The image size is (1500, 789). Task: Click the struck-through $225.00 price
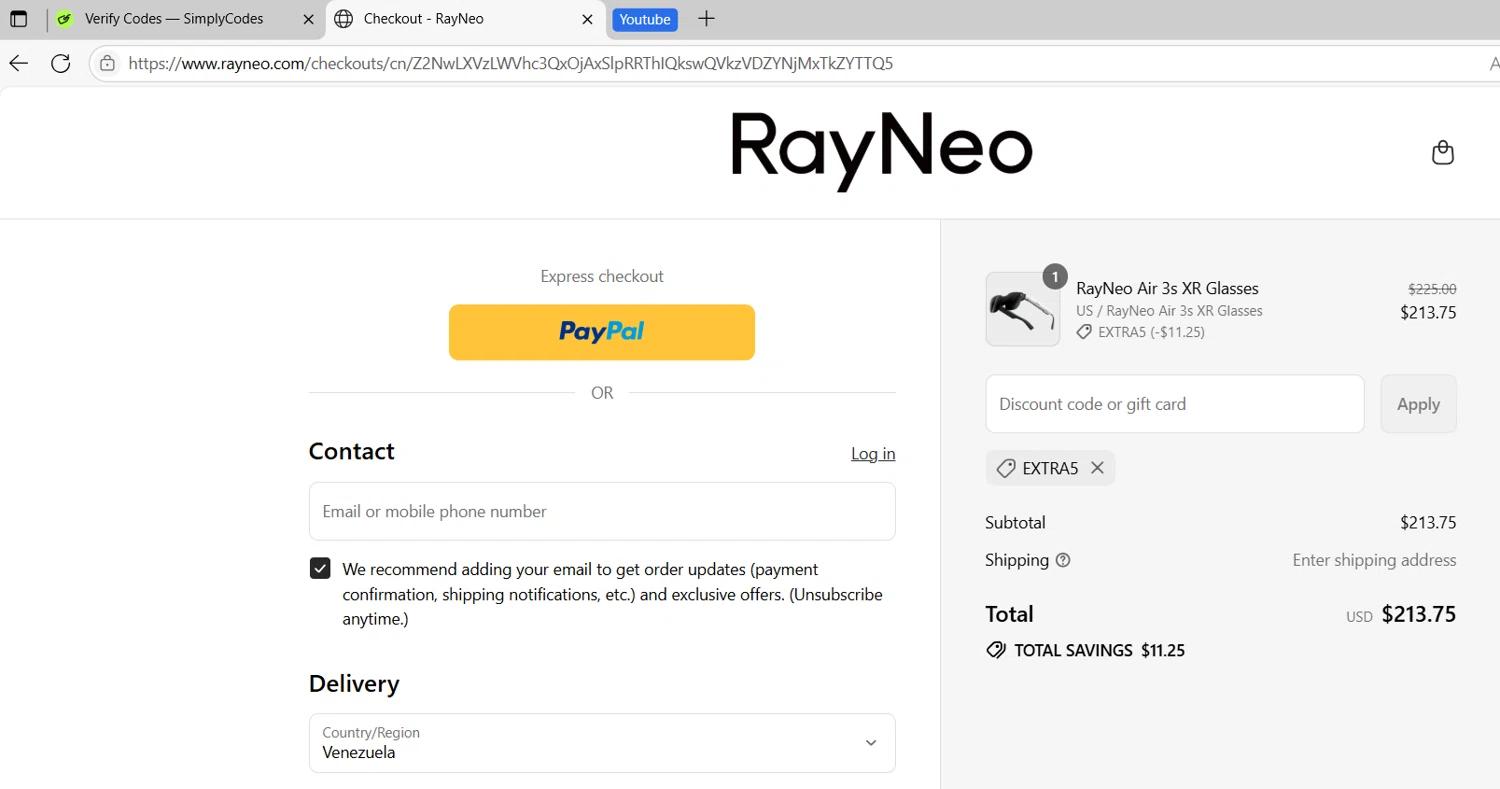[1432, 289]
